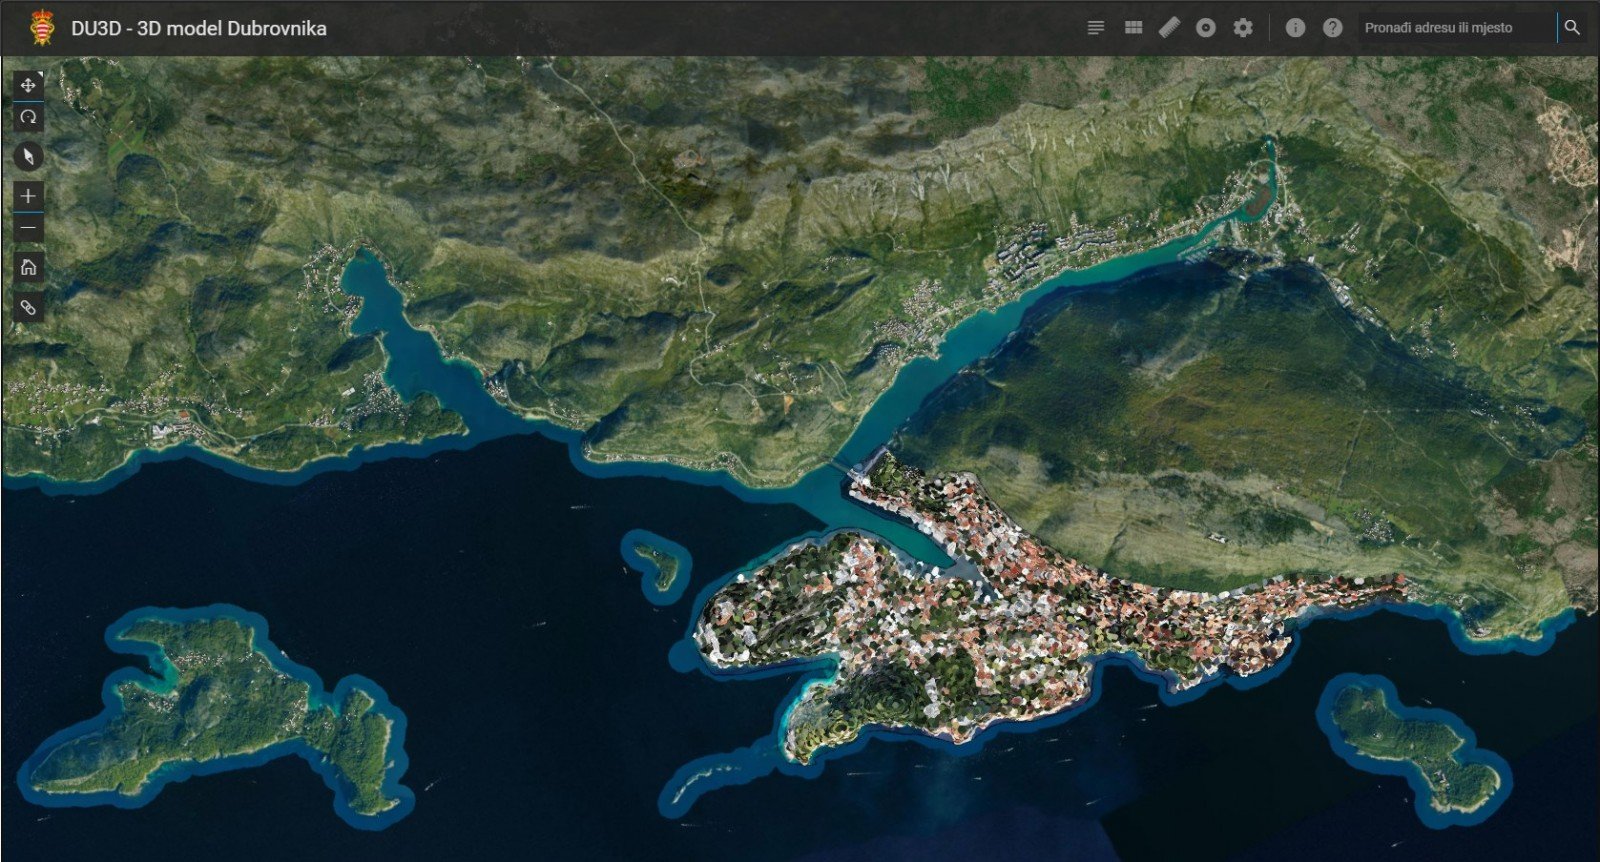
Task: Open the basemap gallery grid
Action: pyautogui.click(x=1133, y=28)
